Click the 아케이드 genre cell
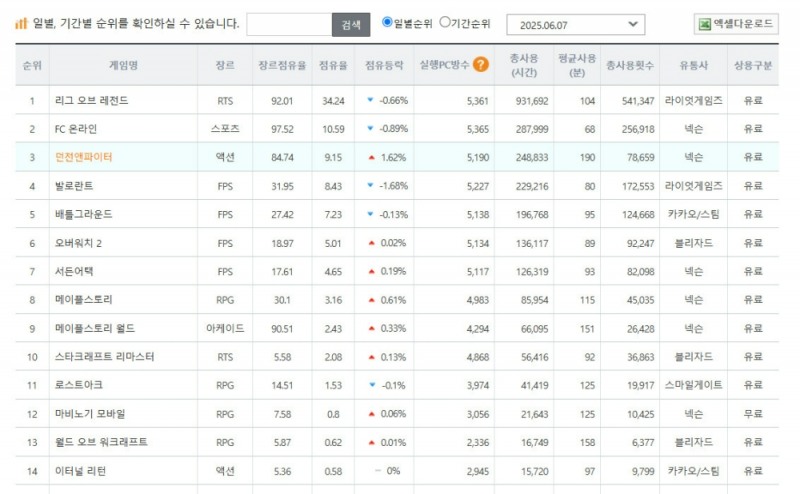The image size is (800, 494). click(225, 328)
